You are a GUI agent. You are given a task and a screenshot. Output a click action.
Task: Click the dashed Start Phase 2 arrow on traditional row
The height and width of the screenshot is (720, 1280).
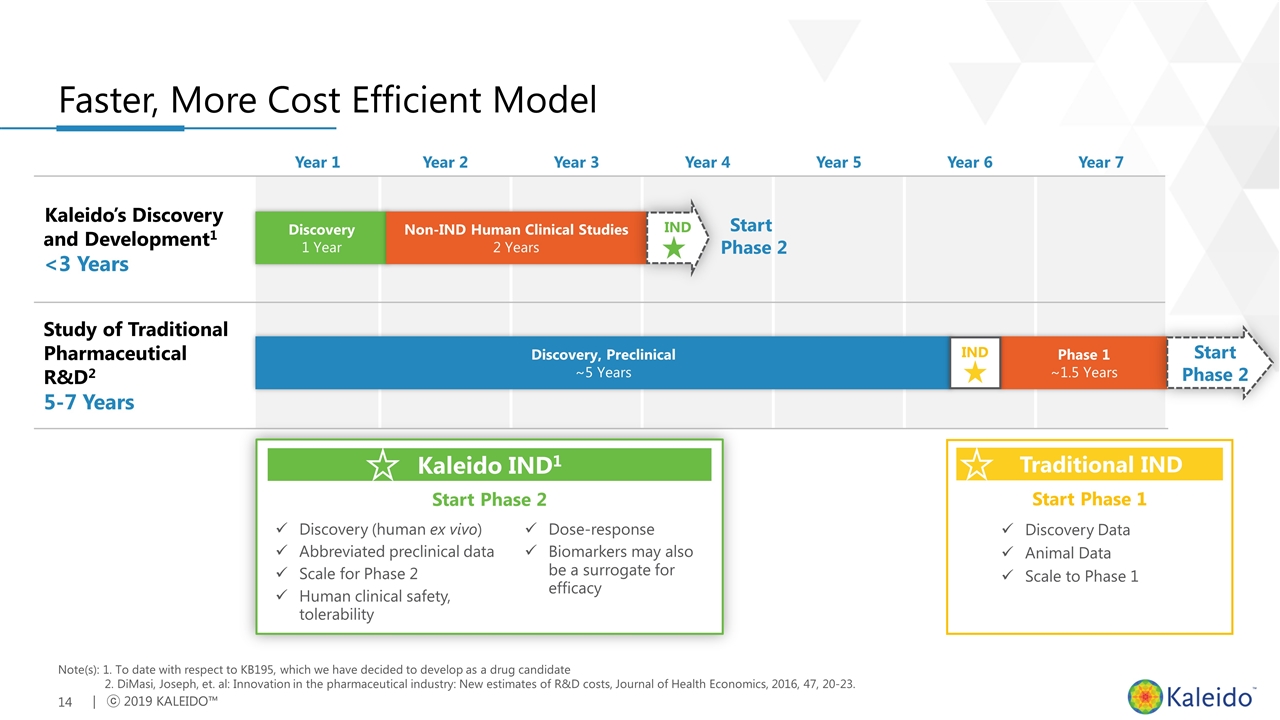click(x=1220, y=363)
